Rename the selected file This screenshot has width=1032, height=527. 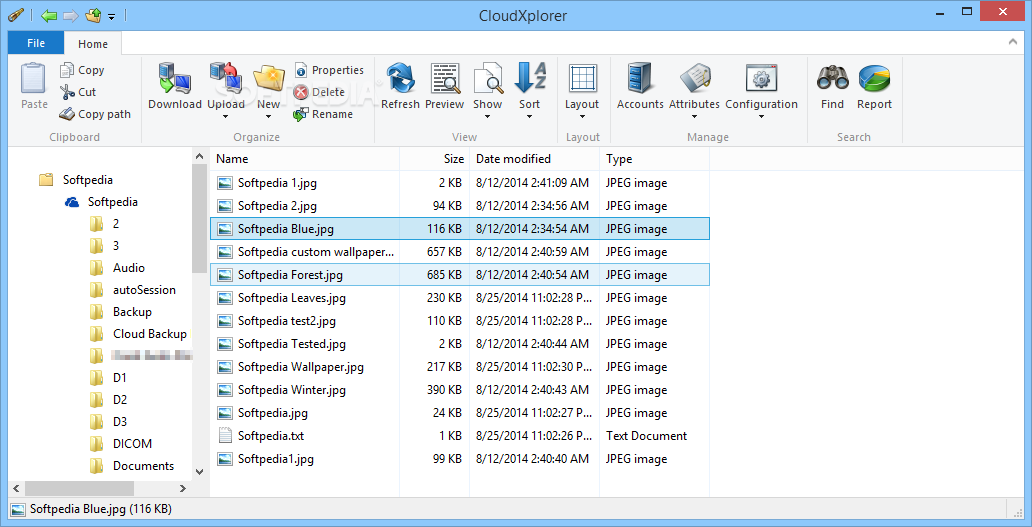coord(323,114)
